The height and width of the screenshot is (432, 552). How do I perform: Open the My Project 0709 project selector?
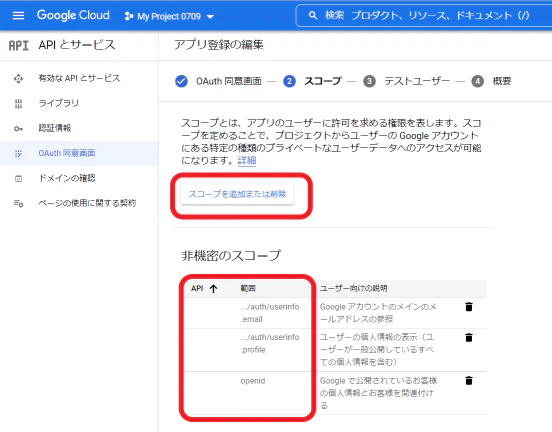(x=169, y=16)
